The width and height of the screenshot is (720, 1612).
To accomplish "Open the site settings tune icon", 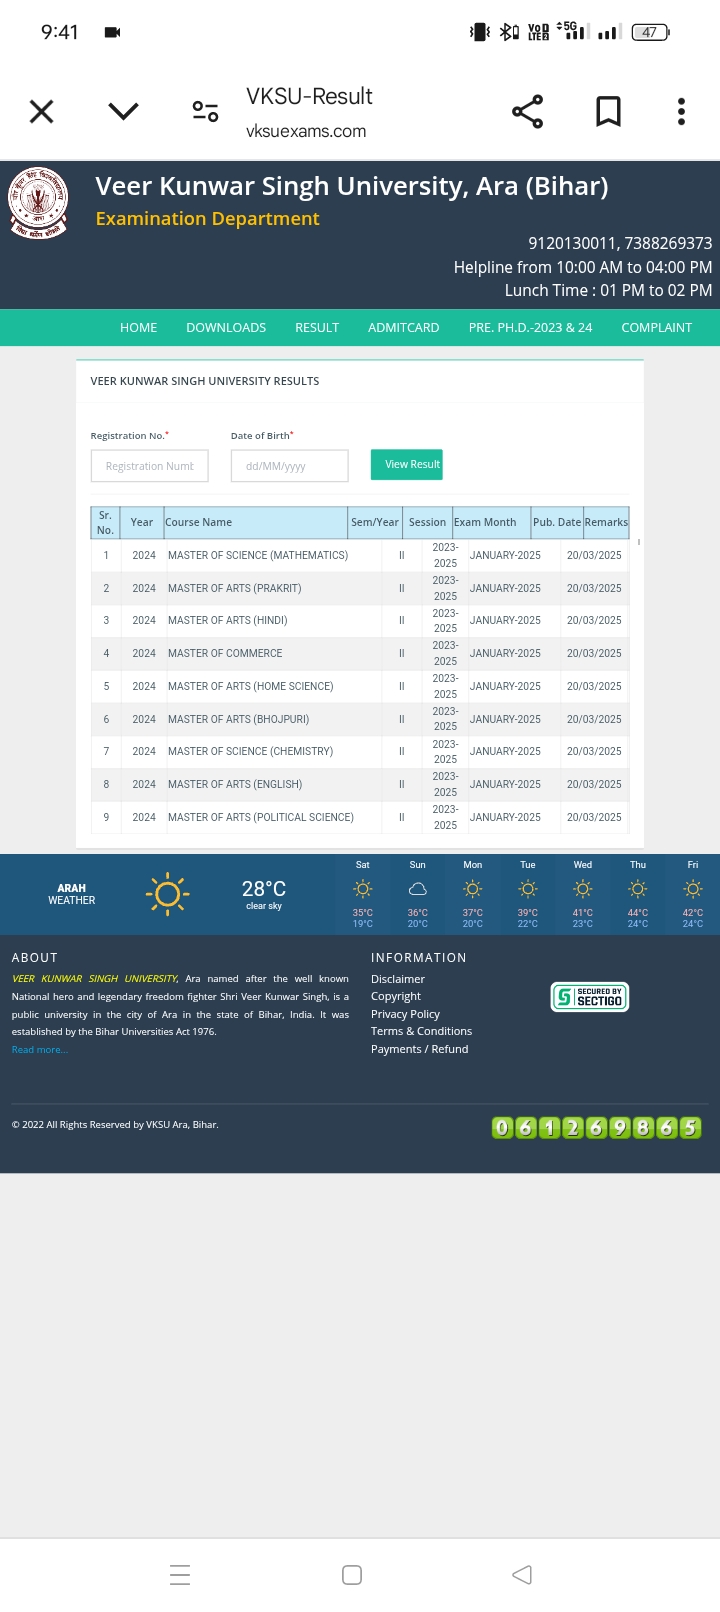I will pos(205,111).
